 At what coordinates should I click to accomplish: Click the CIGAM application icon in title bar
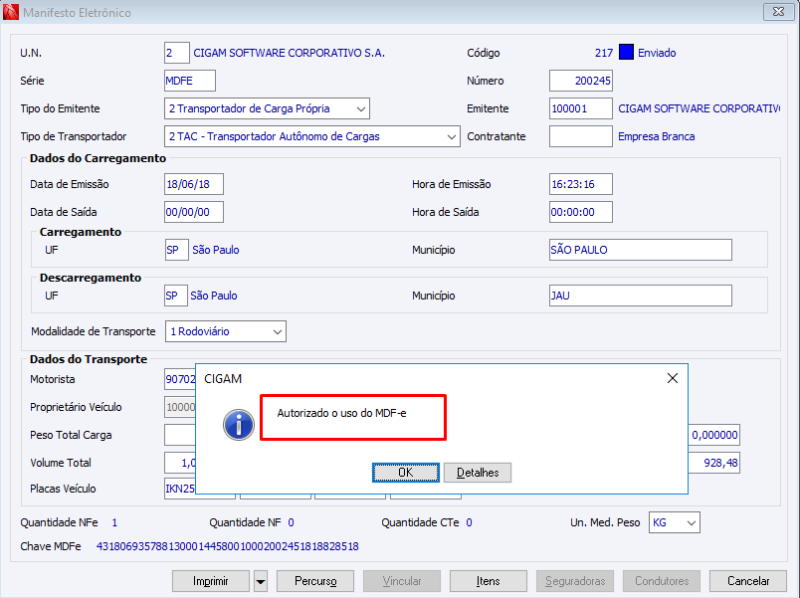click(x=10, y=12)
